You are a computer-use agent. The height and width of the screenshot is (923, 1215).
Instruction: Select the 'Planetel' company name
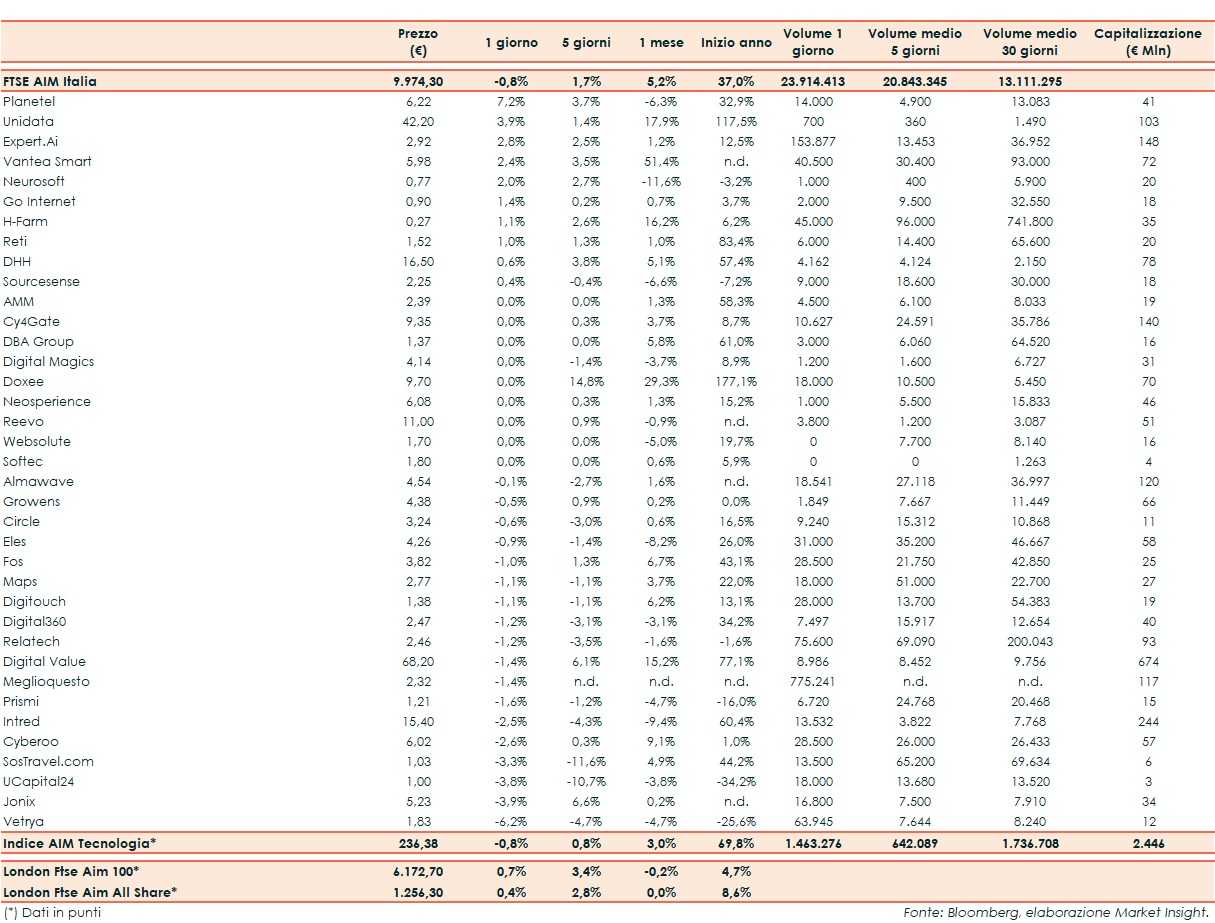[x=29, y=101]
